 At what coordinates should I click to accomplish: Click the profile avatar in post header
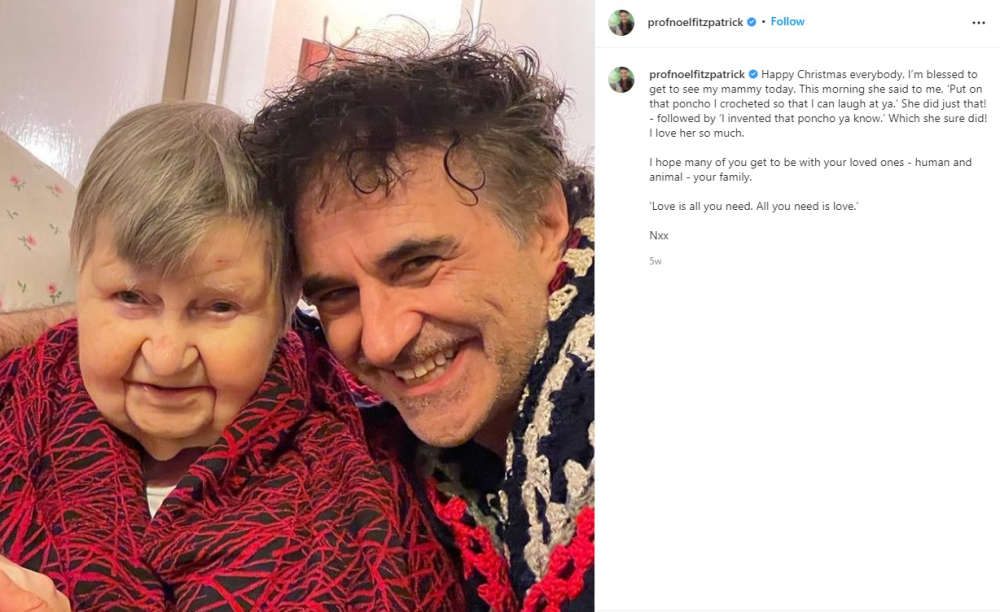pos(621,22)
